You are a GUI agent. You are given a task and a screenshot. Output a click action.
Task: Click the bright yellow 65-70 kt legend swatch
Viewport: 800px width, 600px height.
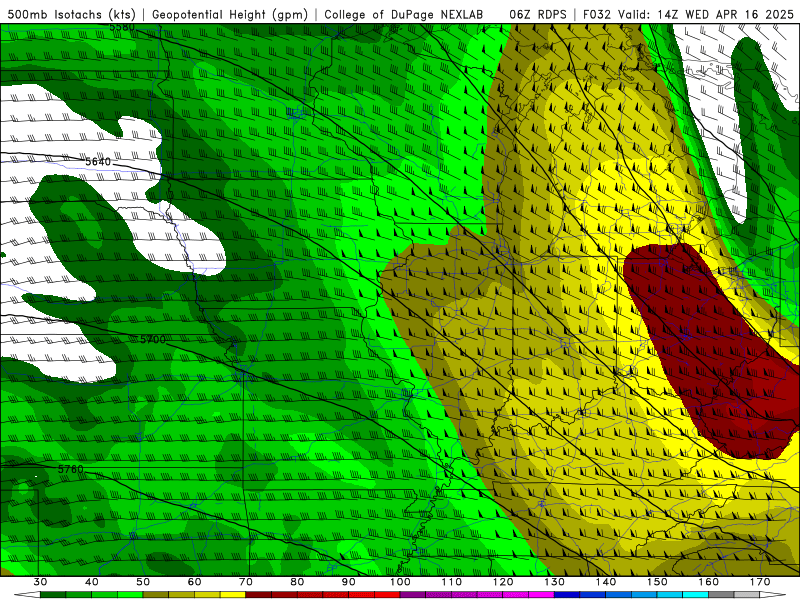[233, 595]
